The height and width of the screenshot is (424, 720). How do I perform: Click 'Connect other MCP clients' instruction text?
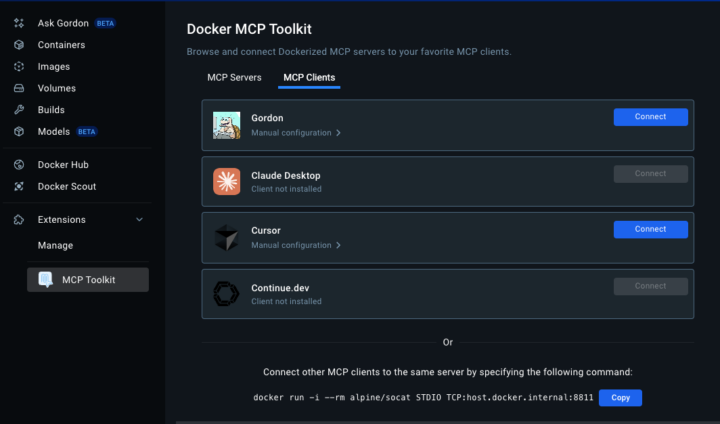click(x=448, y=372)
